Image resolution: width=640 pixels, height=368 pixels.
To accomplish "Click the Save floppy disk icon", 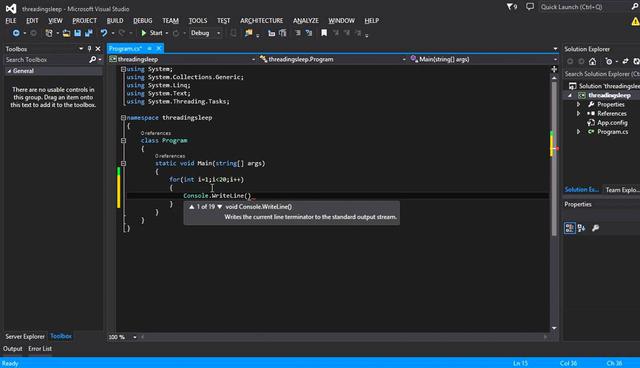I will tap(78, 33).
